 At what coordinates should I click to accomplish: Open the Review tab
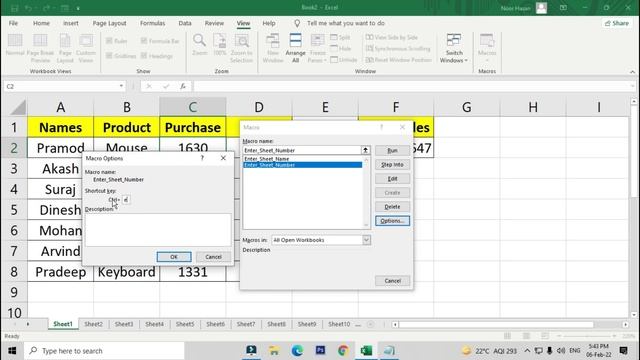214,23
